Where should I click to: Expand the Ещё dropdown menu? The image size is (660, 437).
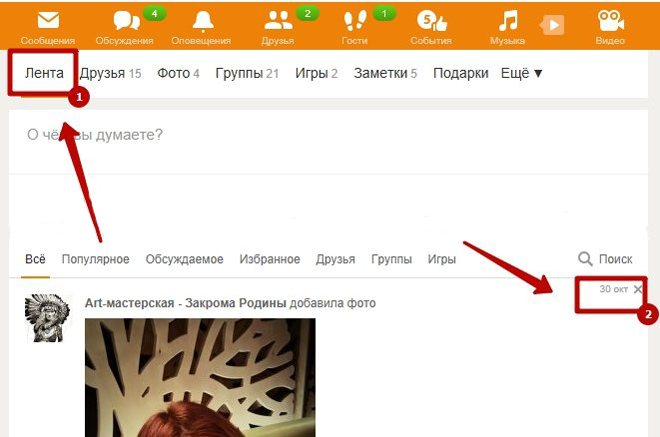pos(522,73)
